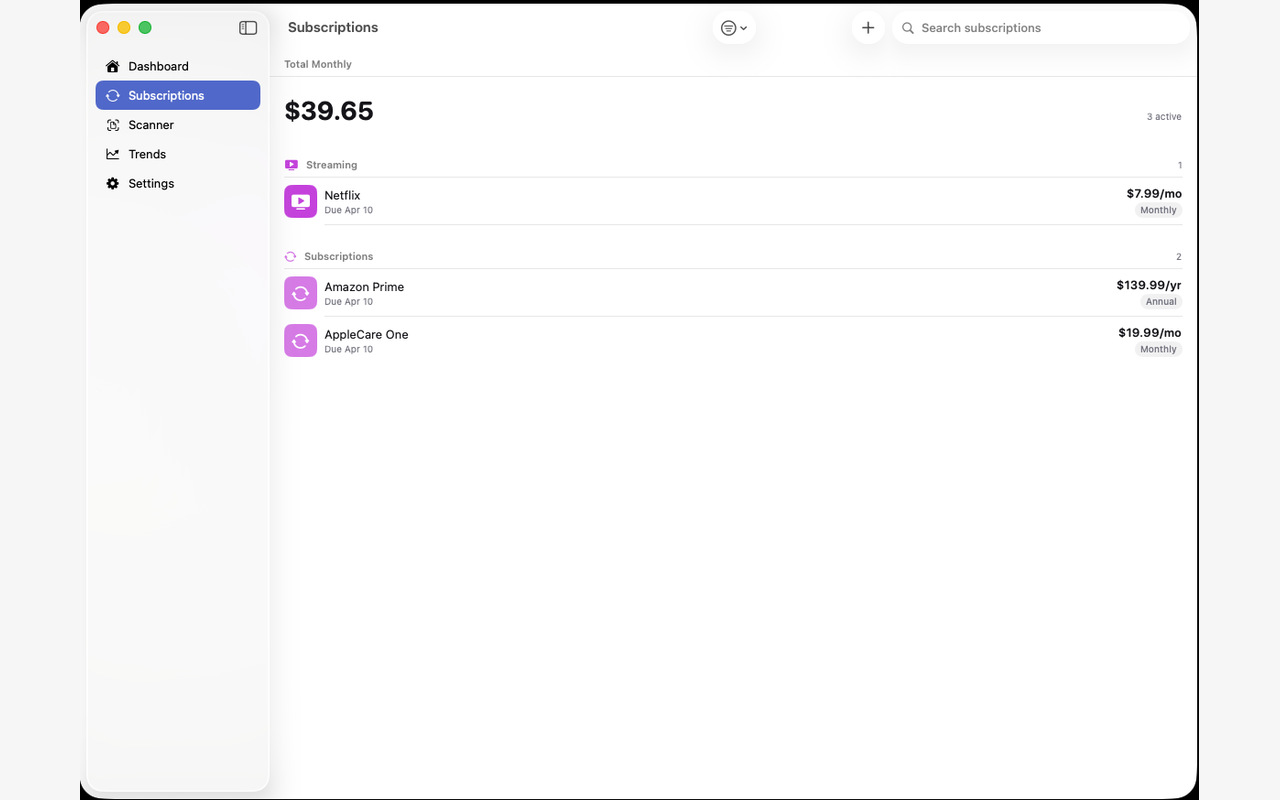Viewport: 1280px width, 800px height.
Task: Click the Netflix streaming icon
Action: 300,201
